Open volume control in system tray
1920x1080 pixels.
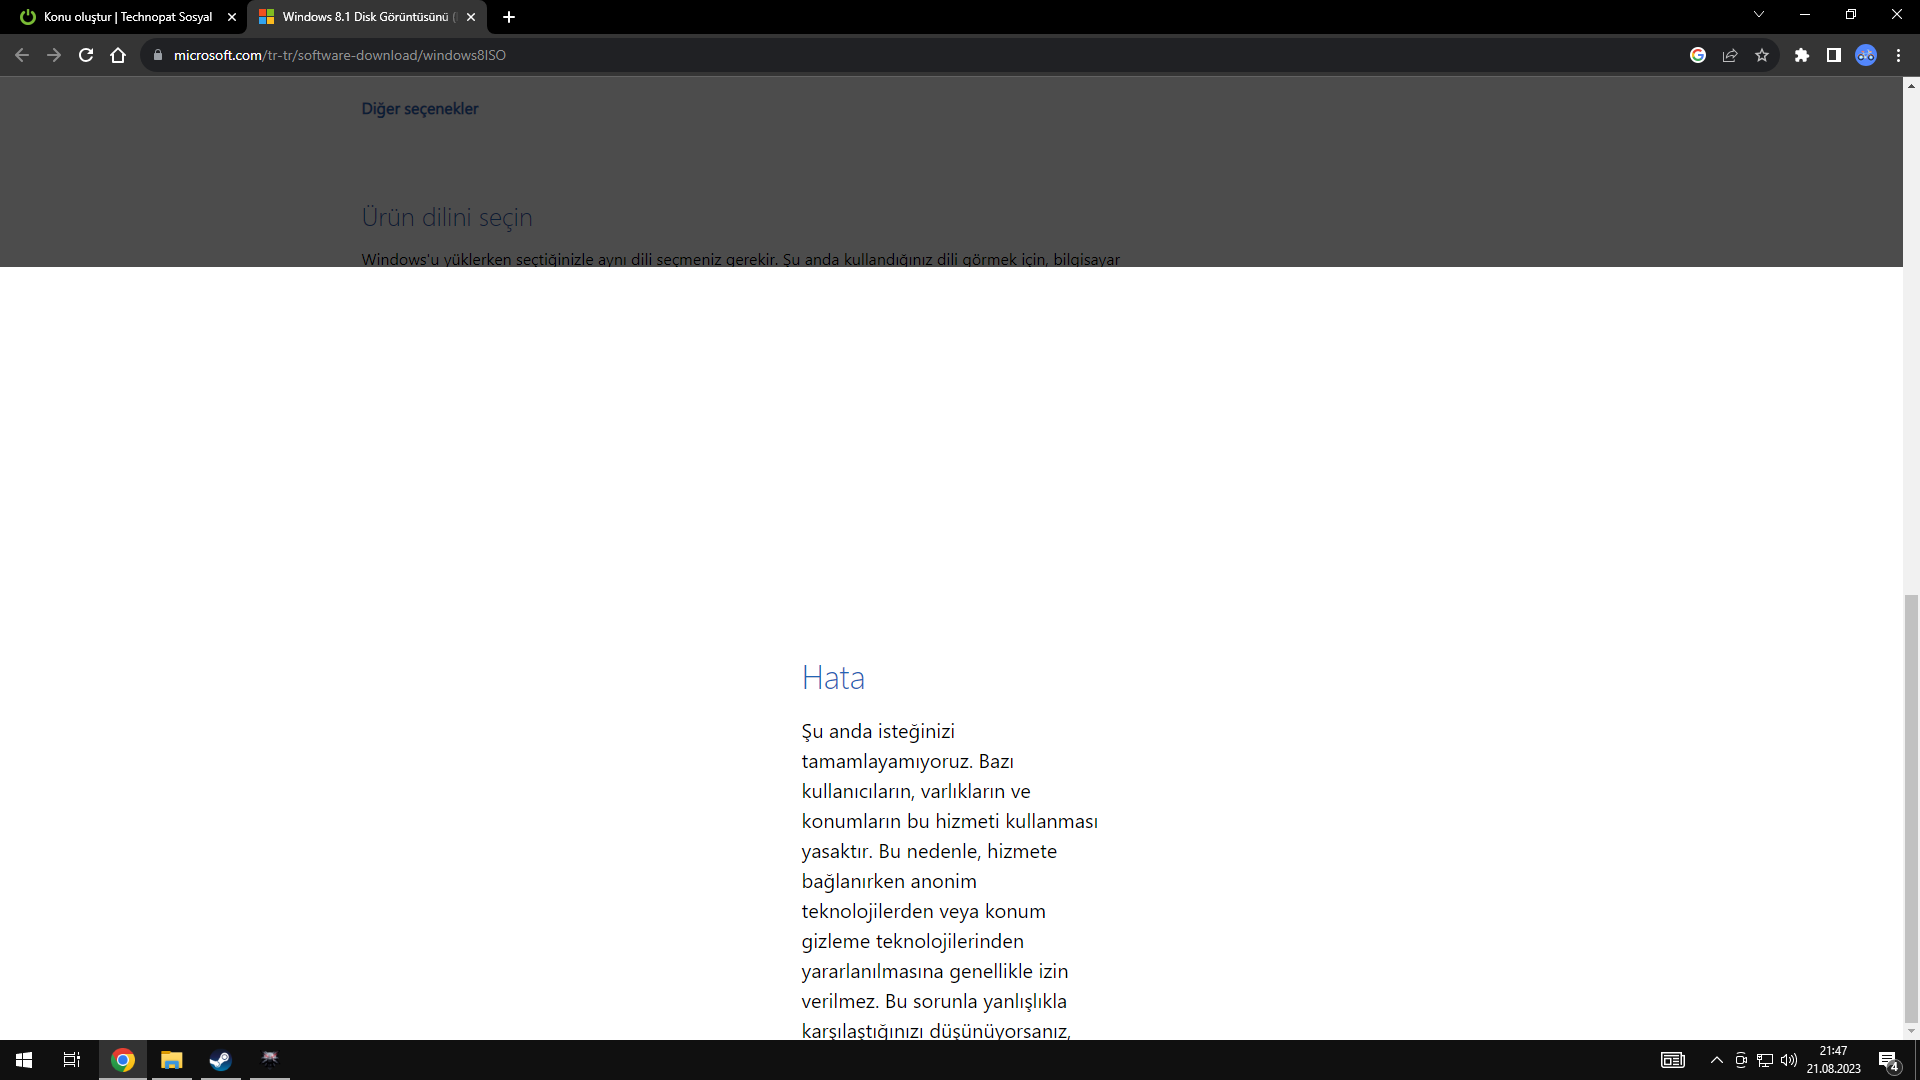[x=1789, y=1060]
